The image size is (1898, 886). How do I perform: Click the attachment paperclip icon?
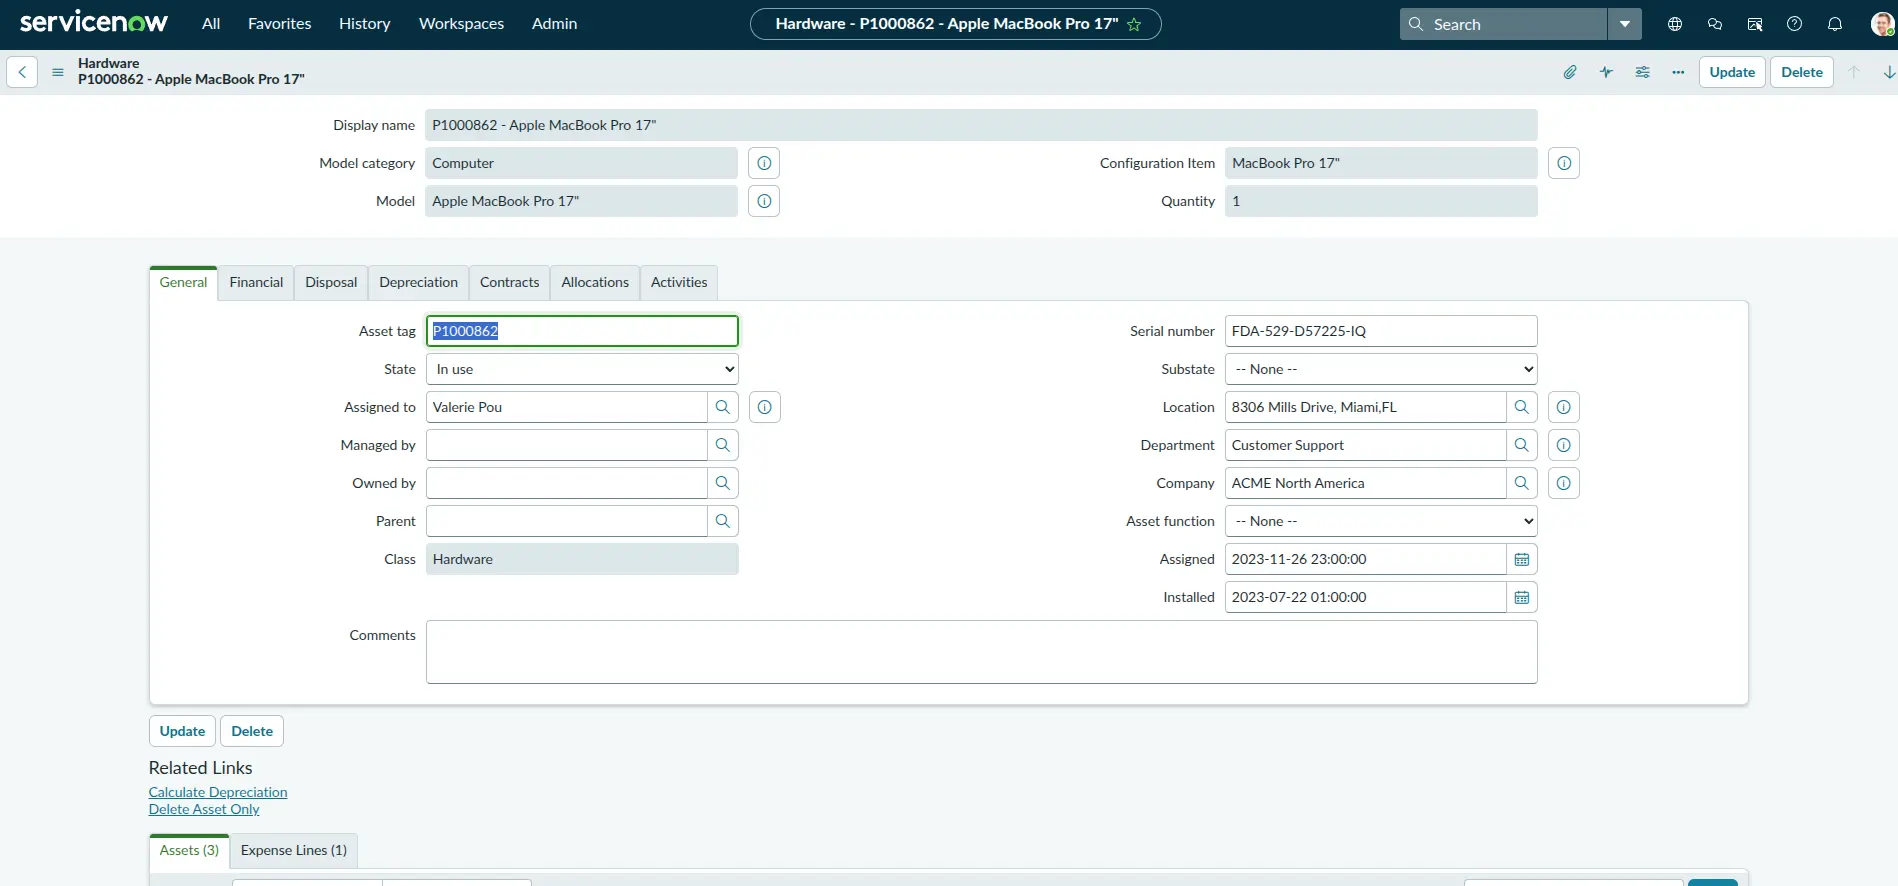1570,72
